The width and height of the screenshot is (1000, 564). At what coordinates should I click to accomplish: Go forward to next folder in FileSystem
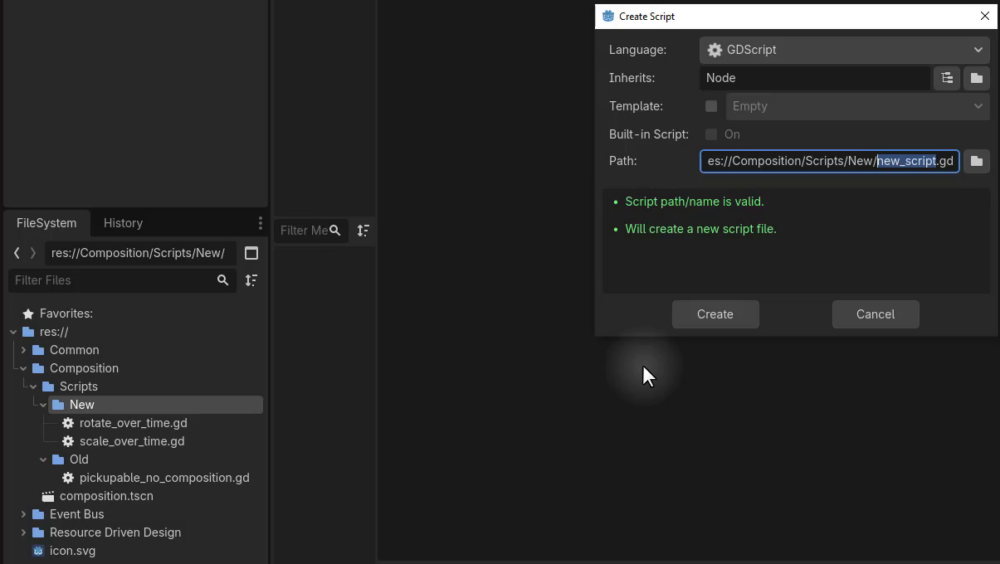pos(33,253)
